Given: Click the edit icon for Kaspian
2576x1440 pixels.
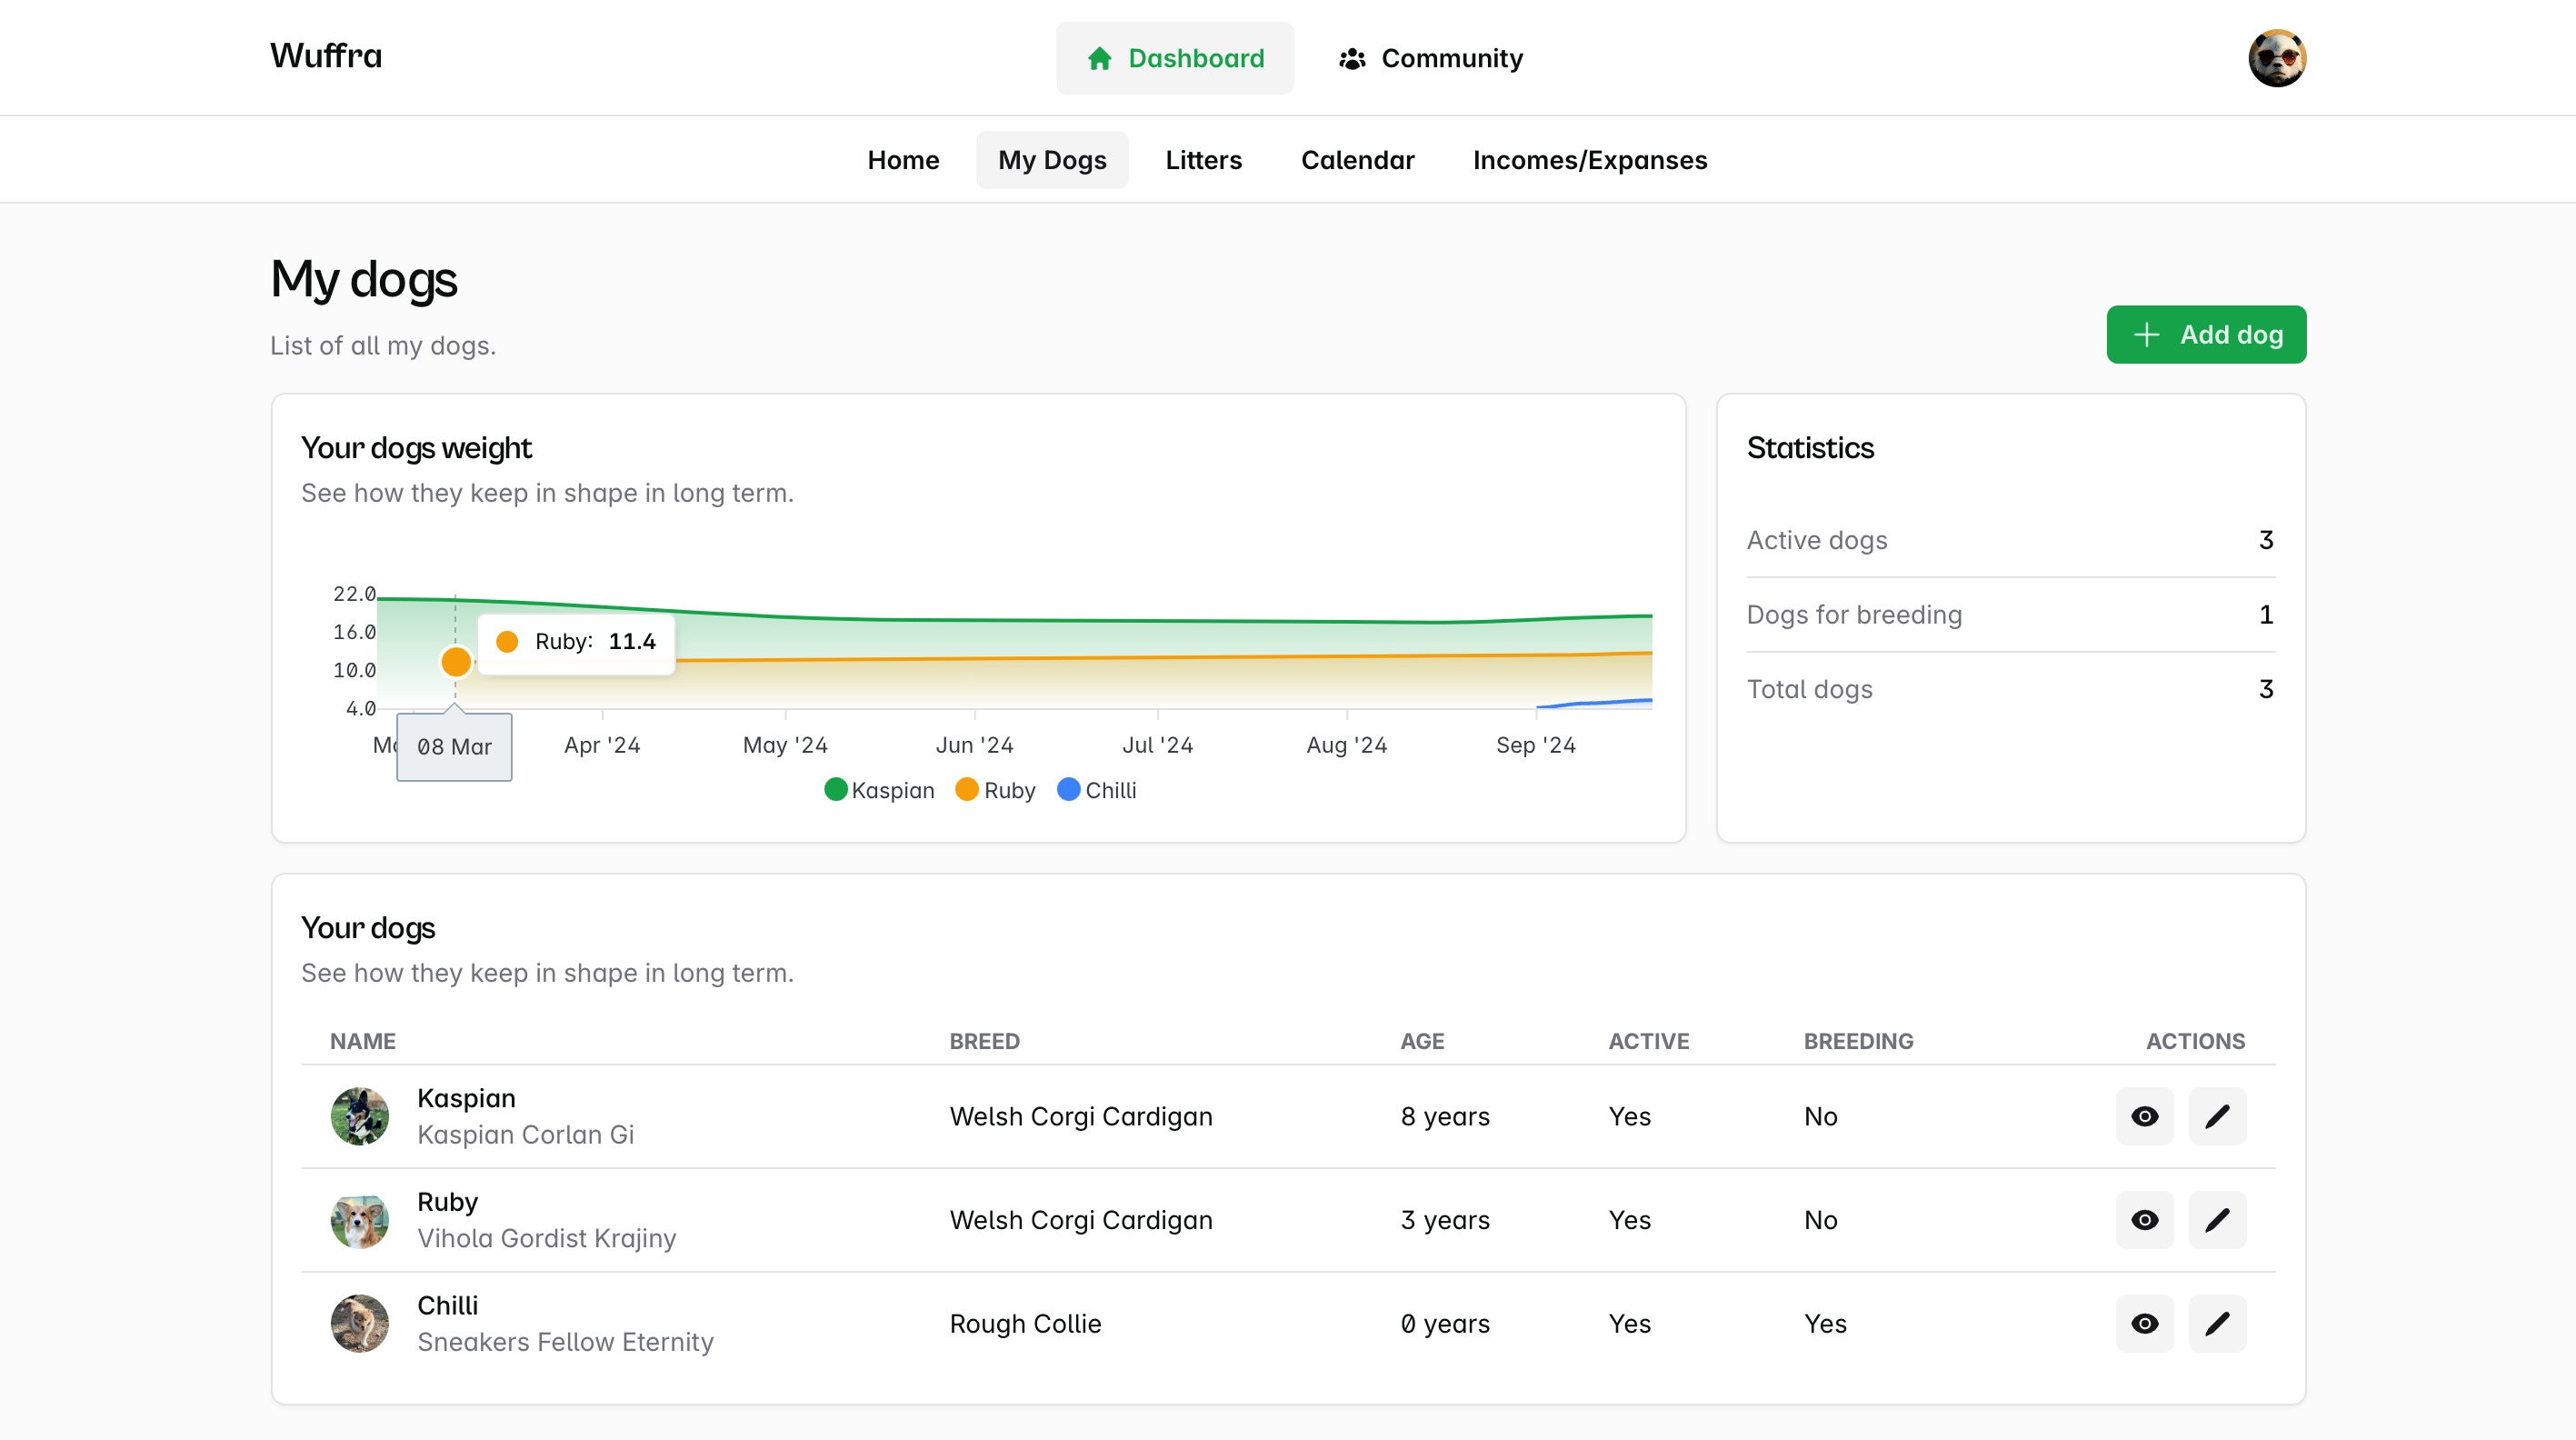Looking at the screenshot, I should [2217, 1115].
